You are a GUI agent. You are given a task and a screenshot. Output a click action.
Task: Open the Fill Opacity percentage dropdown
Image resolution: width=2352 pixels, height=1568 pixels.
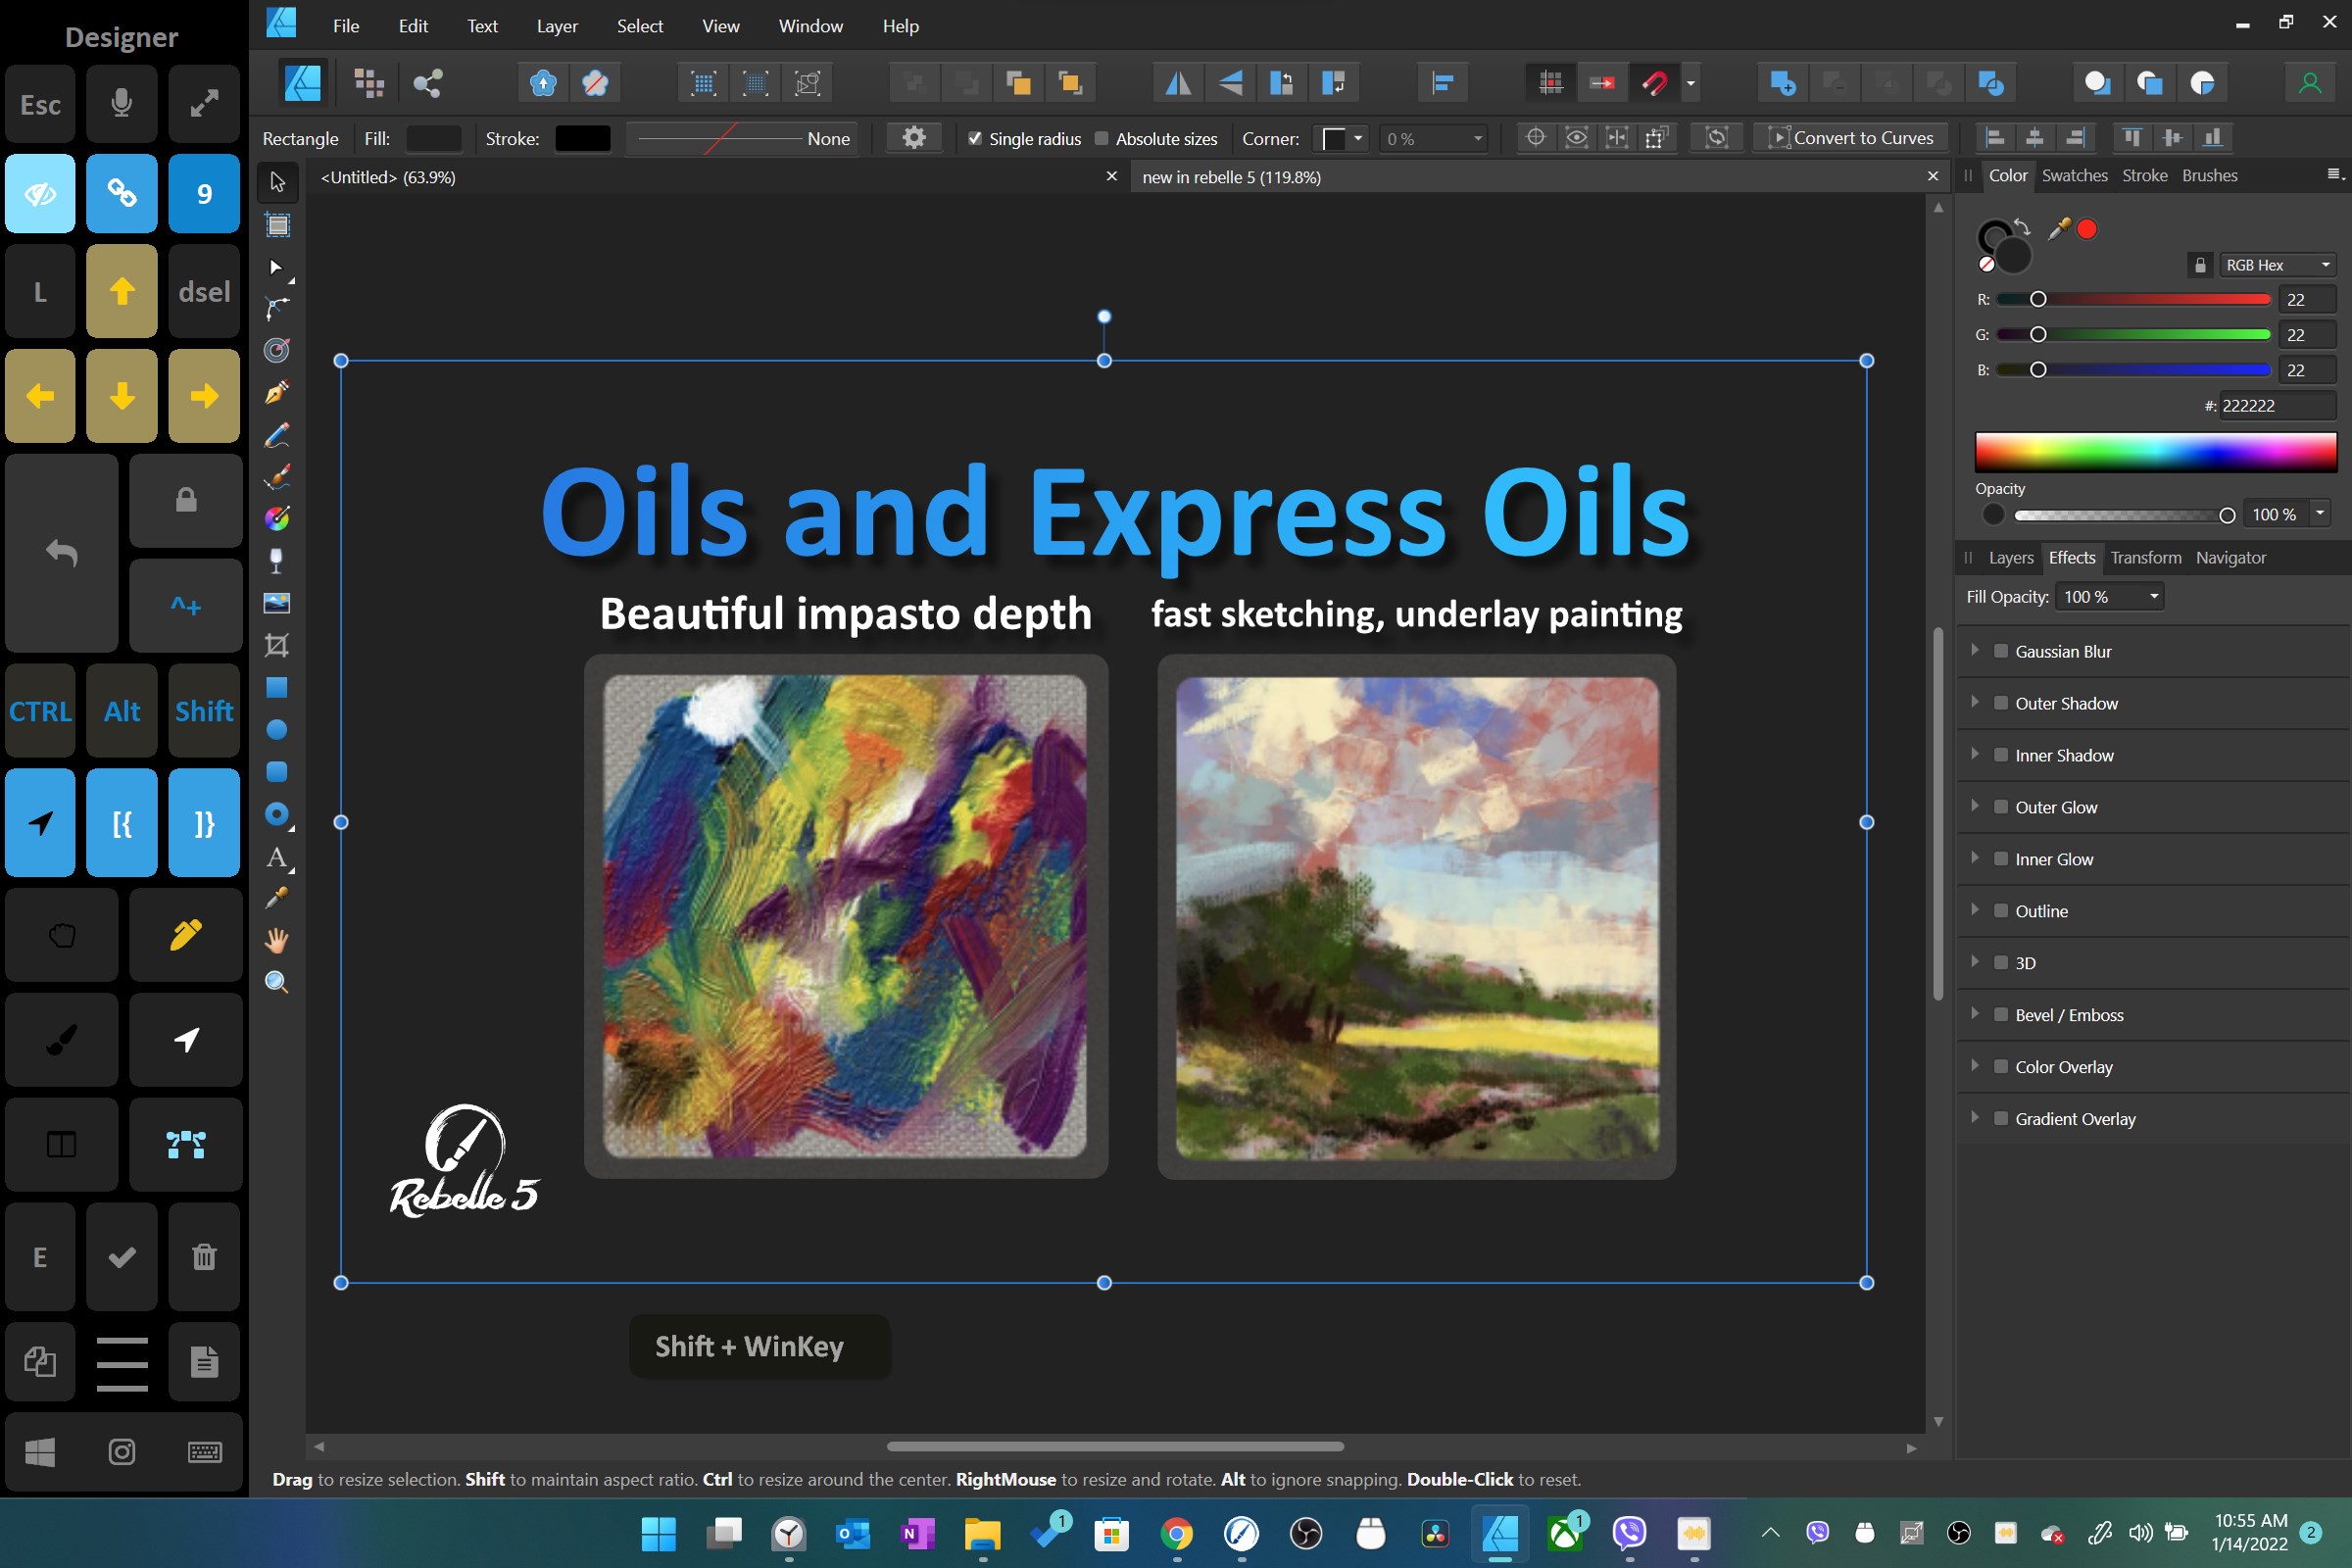pyautogui.click(x=2154, y=597)
